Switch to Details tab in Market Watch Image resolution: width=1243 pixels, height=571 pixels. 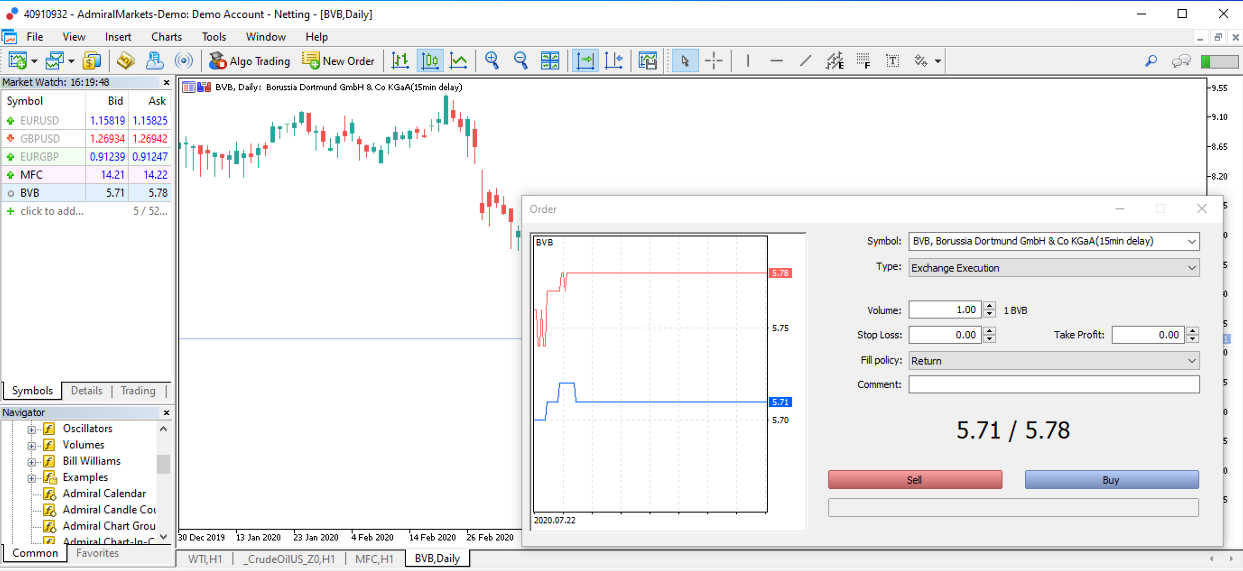click(x=87, y=391)
